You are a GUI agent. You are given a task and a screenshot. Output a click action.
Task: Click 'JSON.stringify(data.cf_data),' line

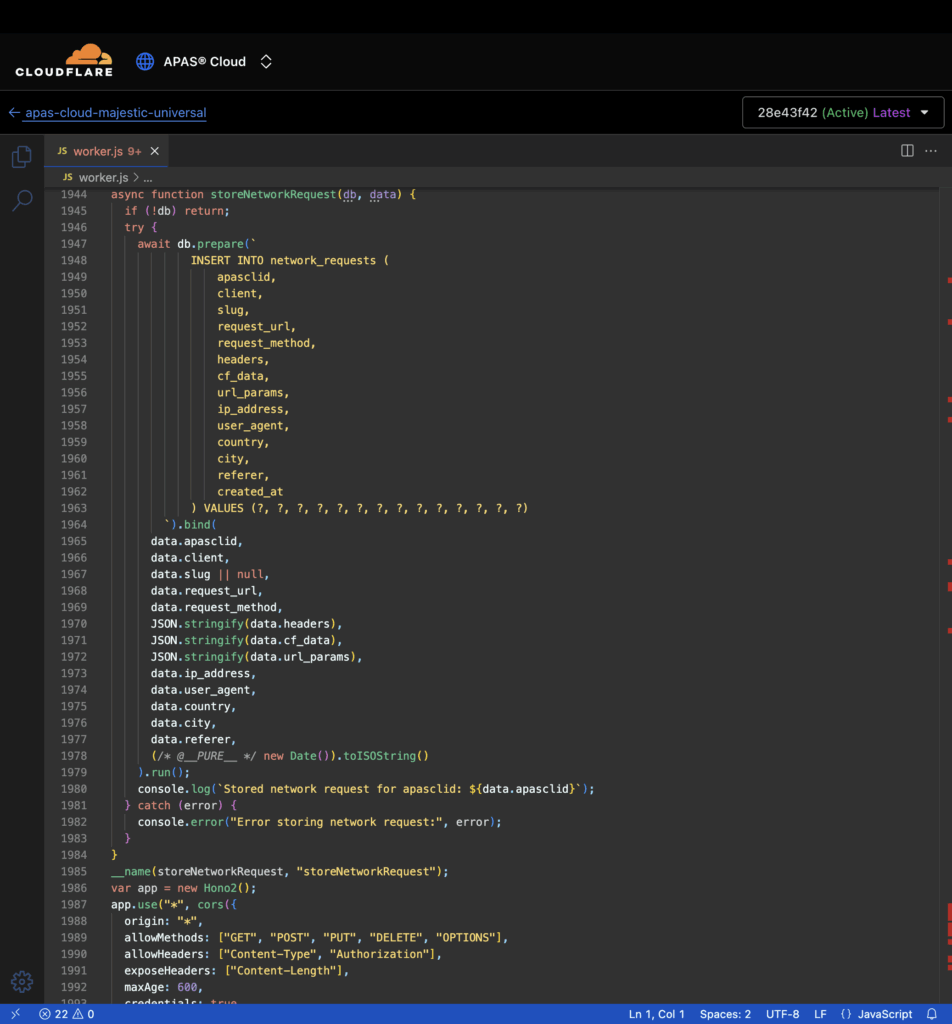coord(246,640)
